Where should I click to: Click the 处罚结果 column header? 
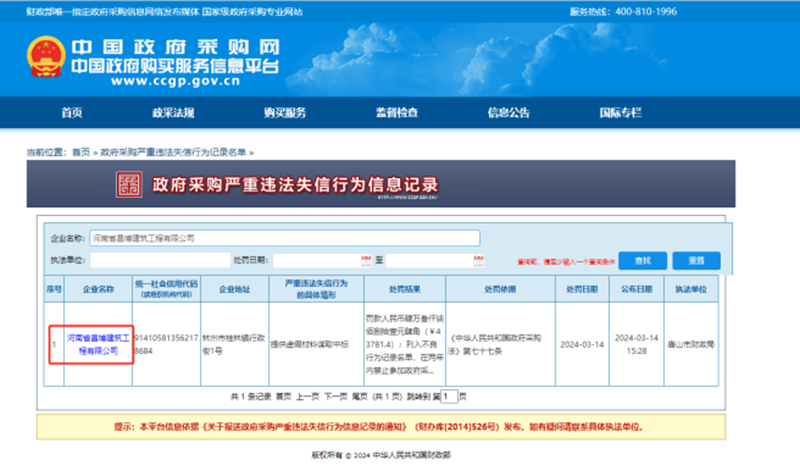[405, 289]
